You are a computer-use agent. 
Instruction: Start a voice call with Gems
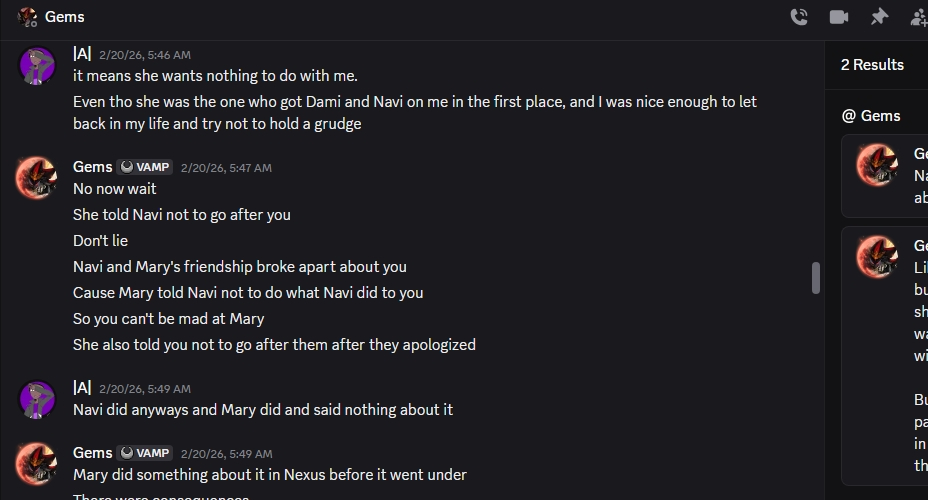coord(799,17)
